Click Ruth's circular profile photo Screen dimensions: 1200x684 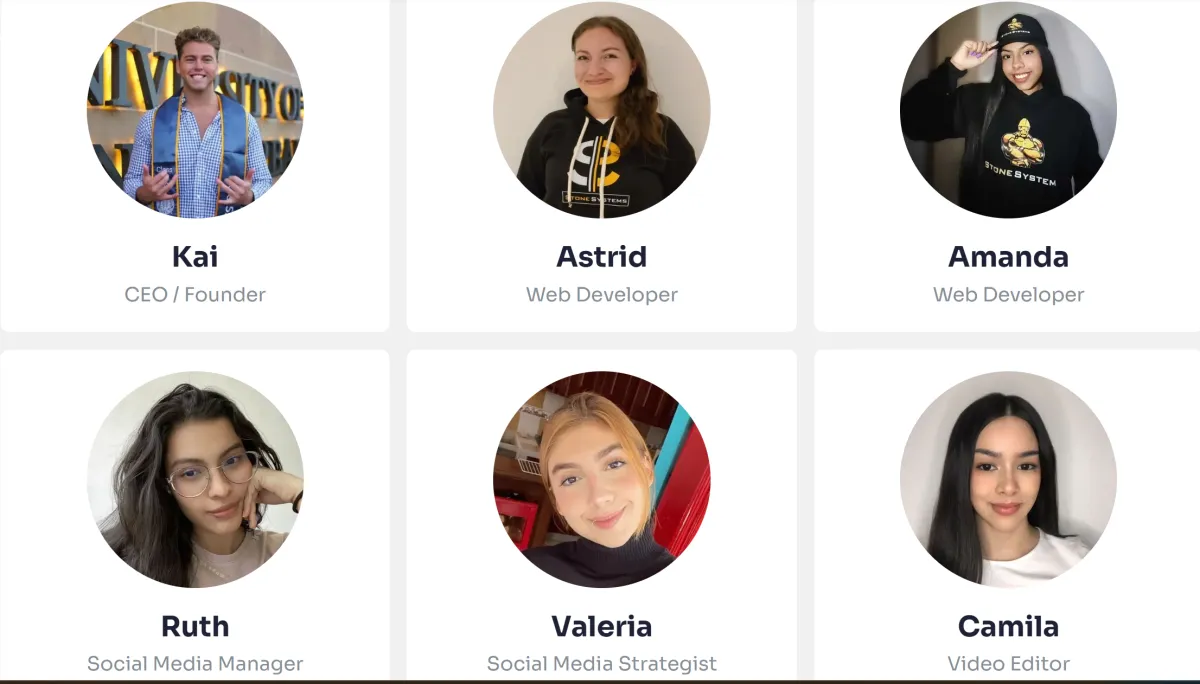click(x=195, y=480)
